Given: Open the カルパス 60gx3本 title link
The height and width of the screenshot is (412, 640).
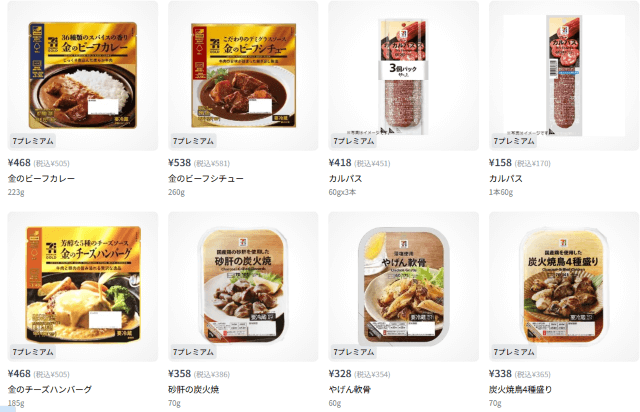Looking at the screenshot, I should pos(345,178).
